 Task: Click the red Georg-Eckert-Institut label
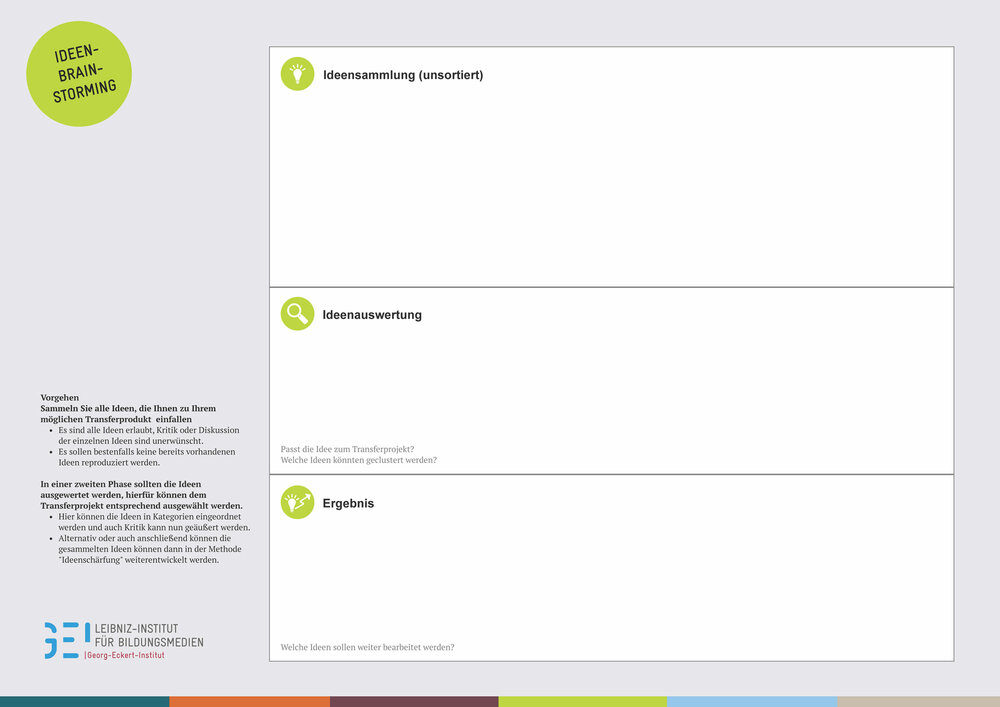point(125,655)
